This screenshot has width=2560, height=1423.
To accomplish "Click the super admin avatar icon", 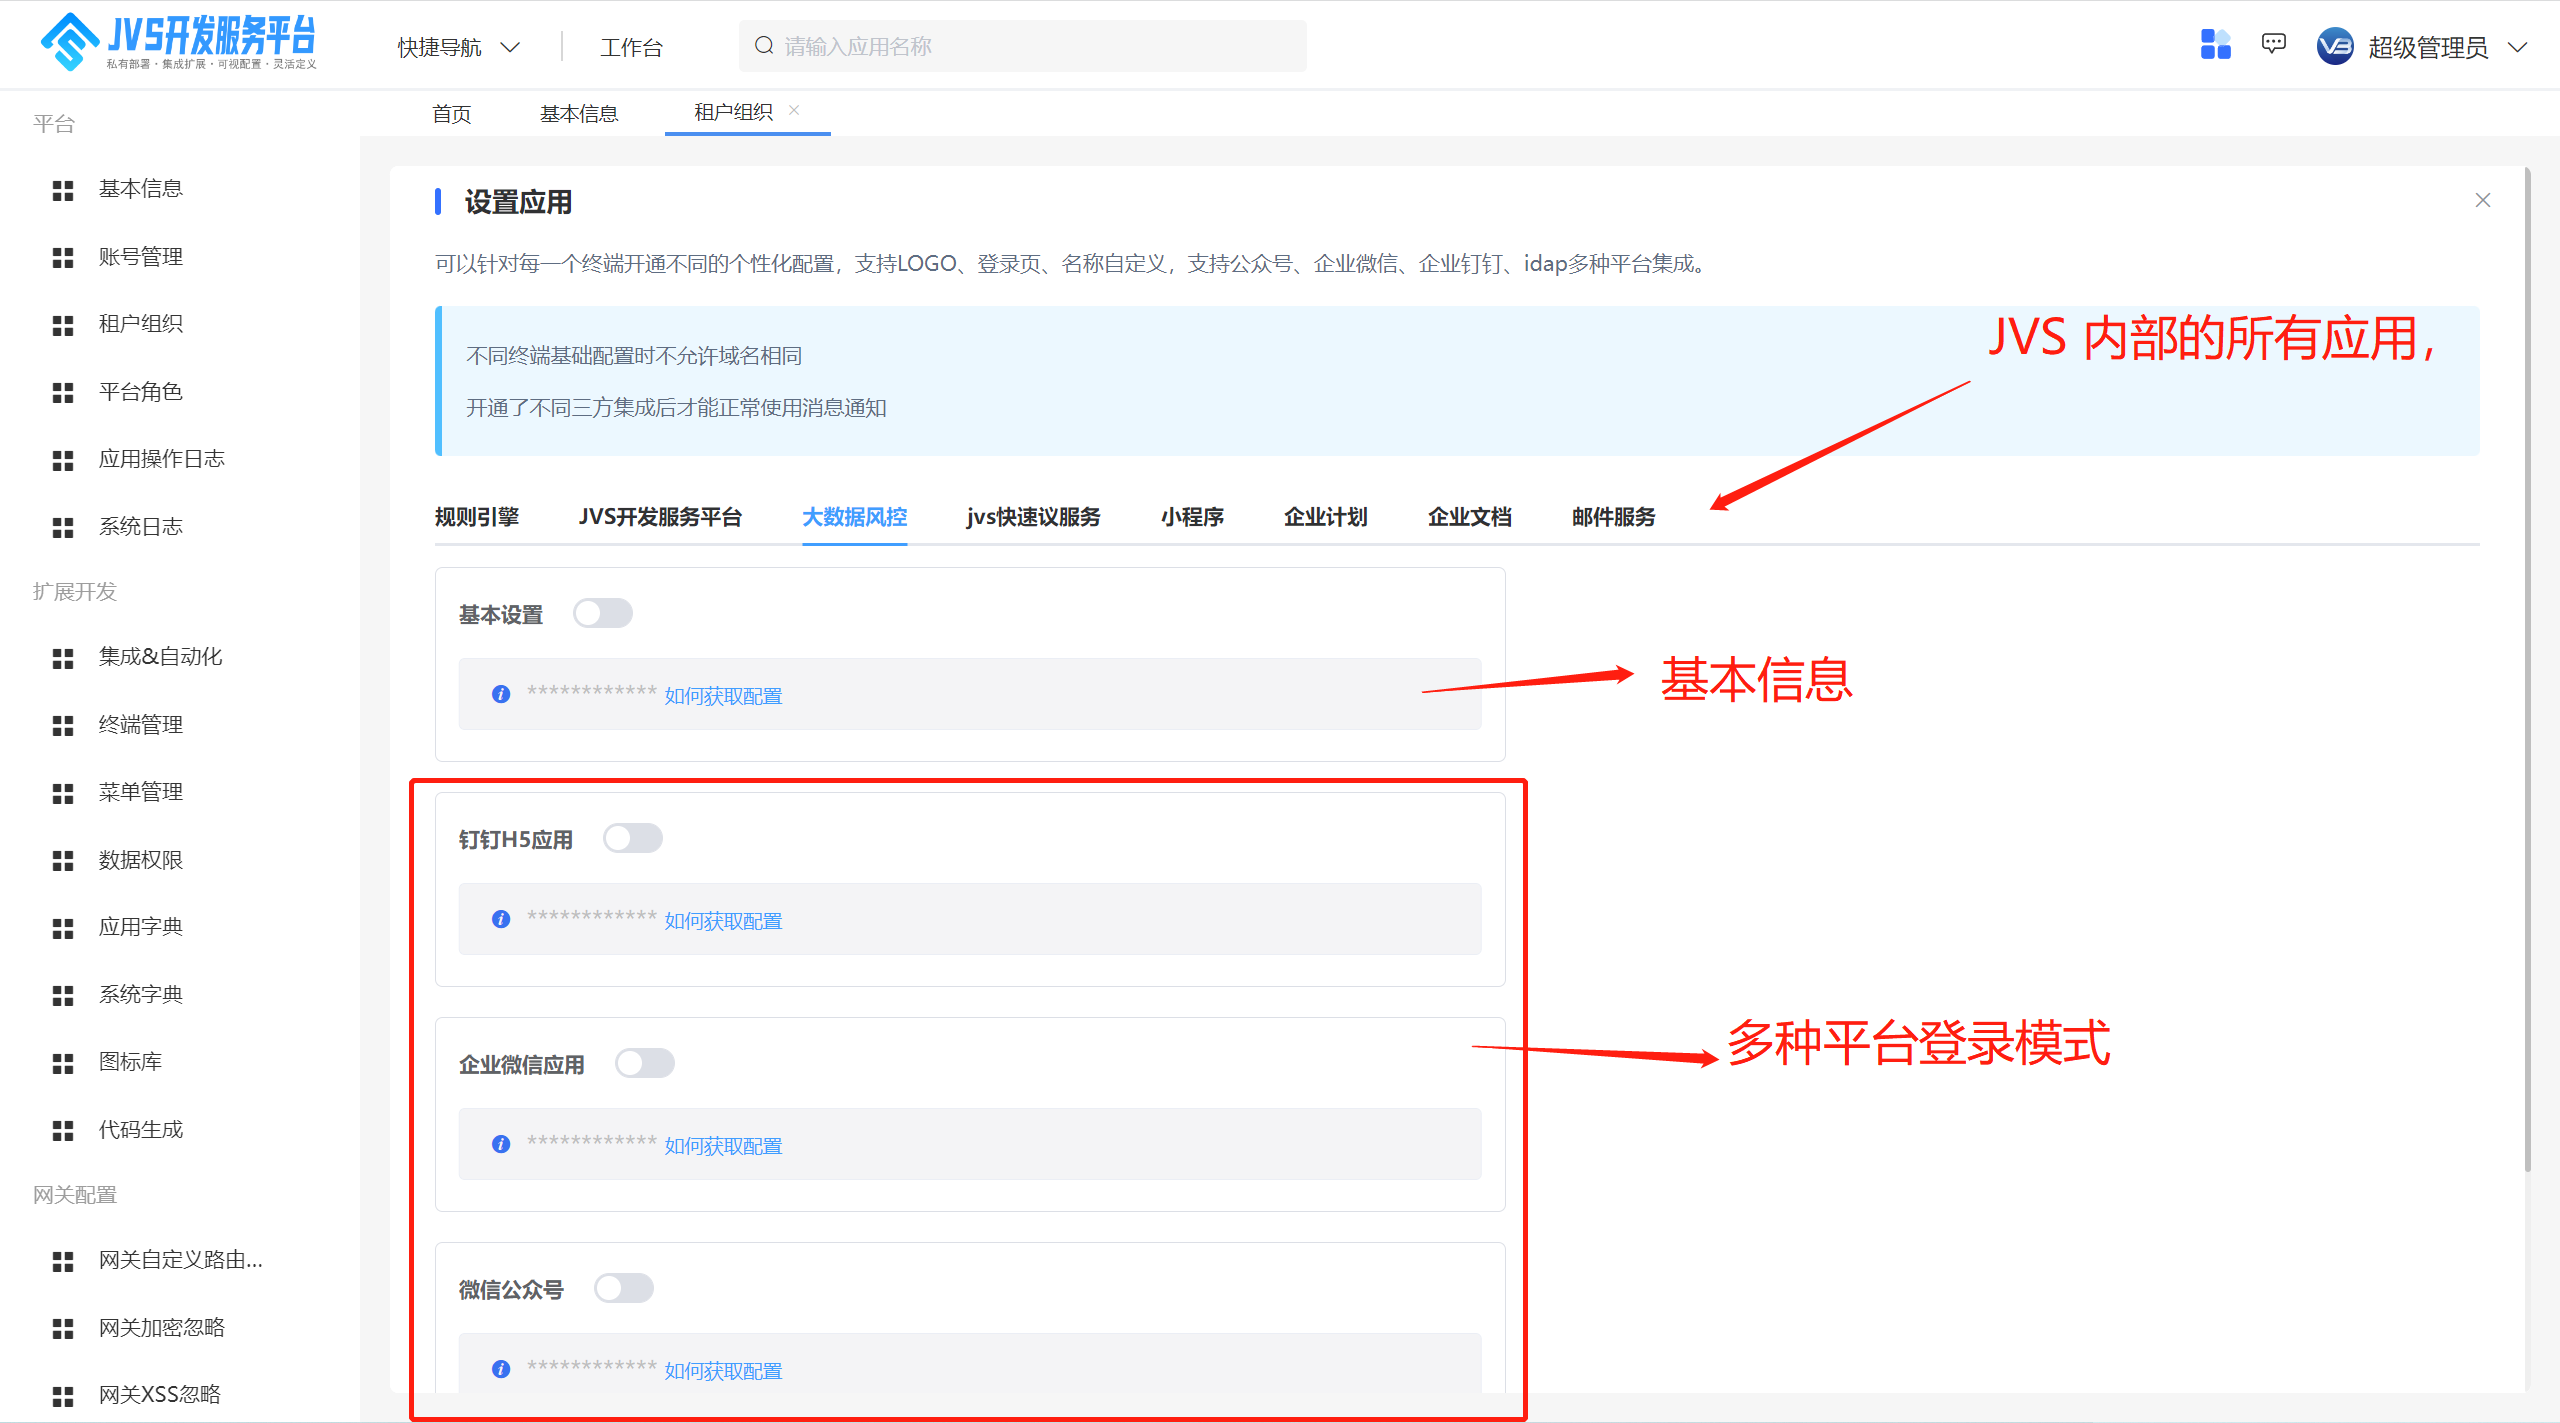I will click(2334, 47).
